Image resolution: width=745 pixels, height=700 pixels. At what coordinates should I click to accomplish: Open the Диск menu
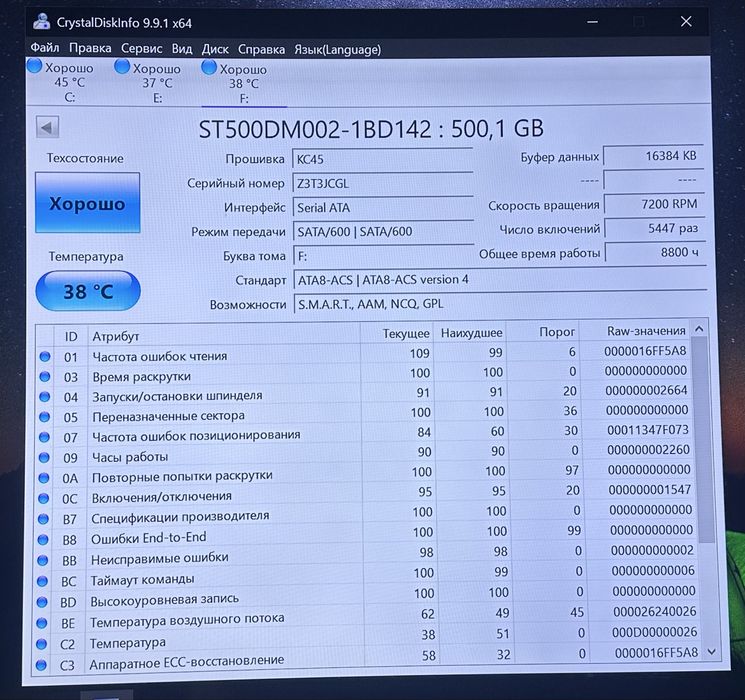click(x=215, y=49)
